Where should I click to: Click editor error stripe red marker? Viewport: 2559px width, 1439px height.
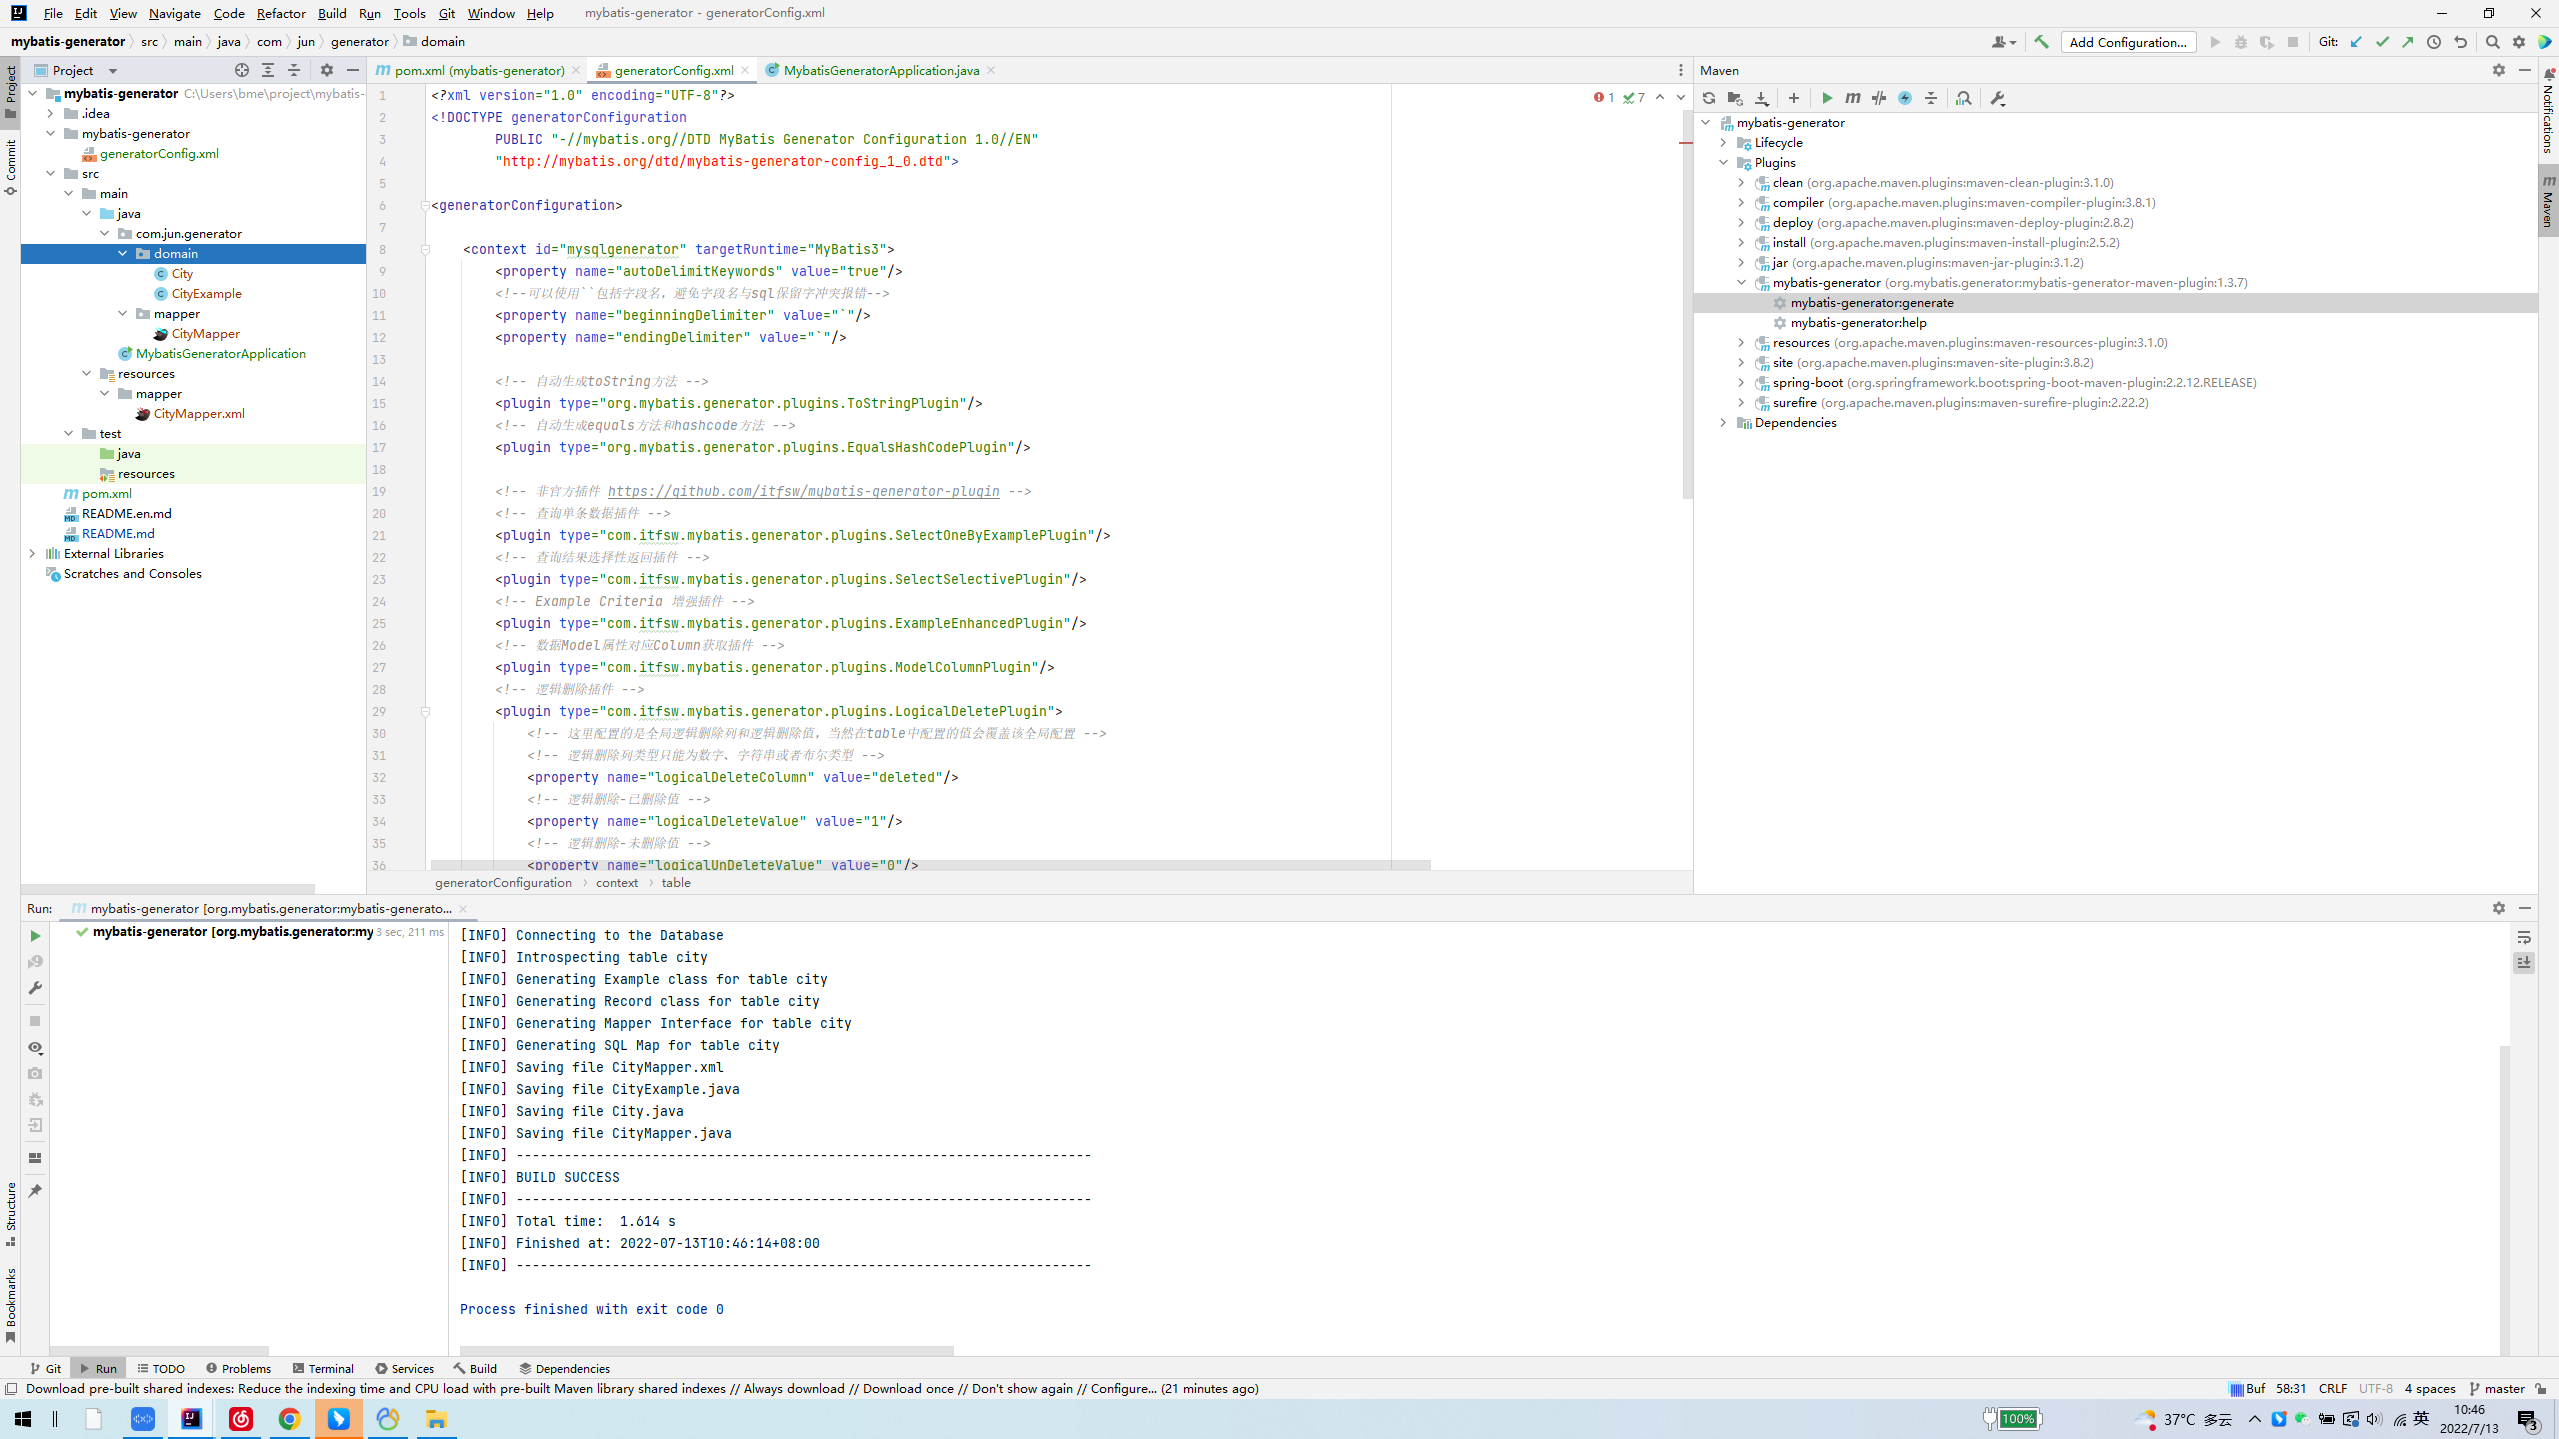[x=1686, y=142]
